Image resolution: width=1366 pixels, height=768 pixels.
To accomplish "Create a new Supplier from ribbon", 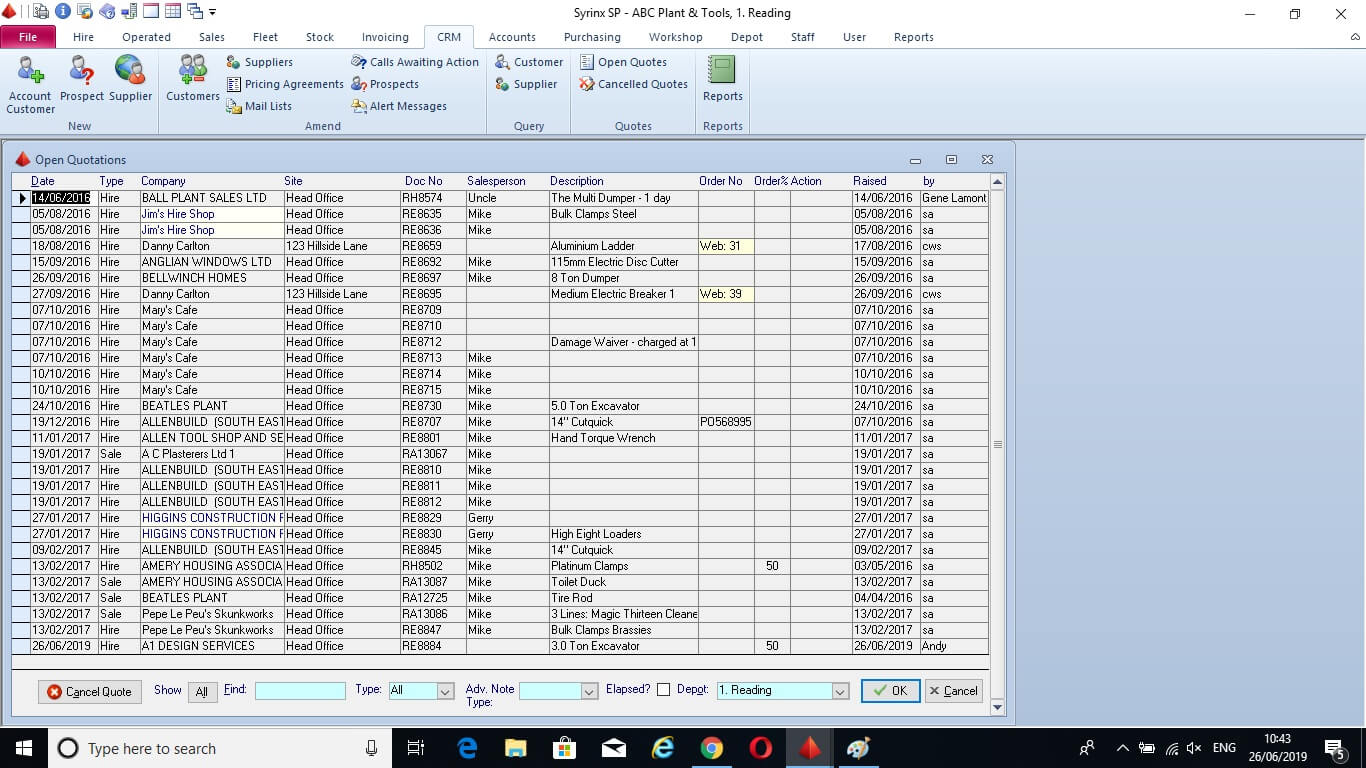I will click(x=130, y=79).
